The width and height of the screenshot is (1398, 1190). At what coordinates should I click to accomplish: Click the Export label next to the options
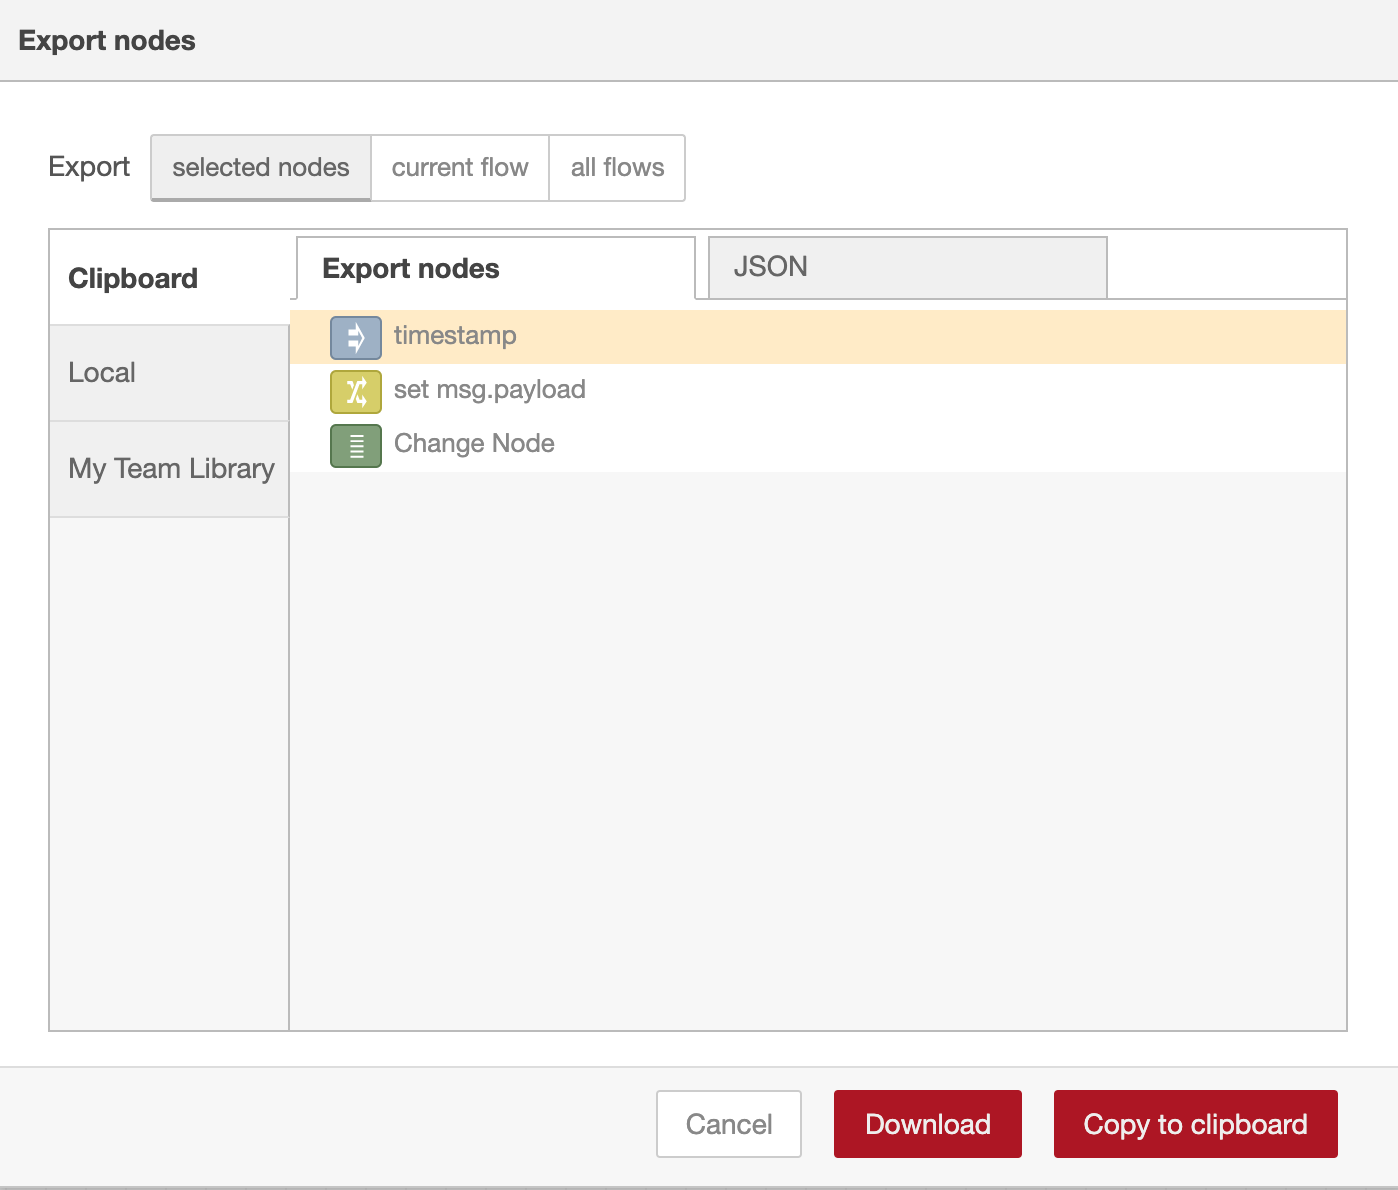(x=88, y=167)
